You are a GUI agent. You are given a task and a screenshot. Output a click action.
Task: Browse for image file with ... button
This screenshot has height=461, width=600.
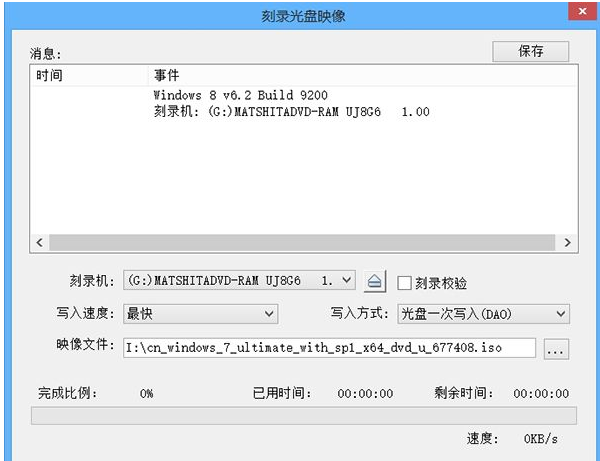click(557, 348)
